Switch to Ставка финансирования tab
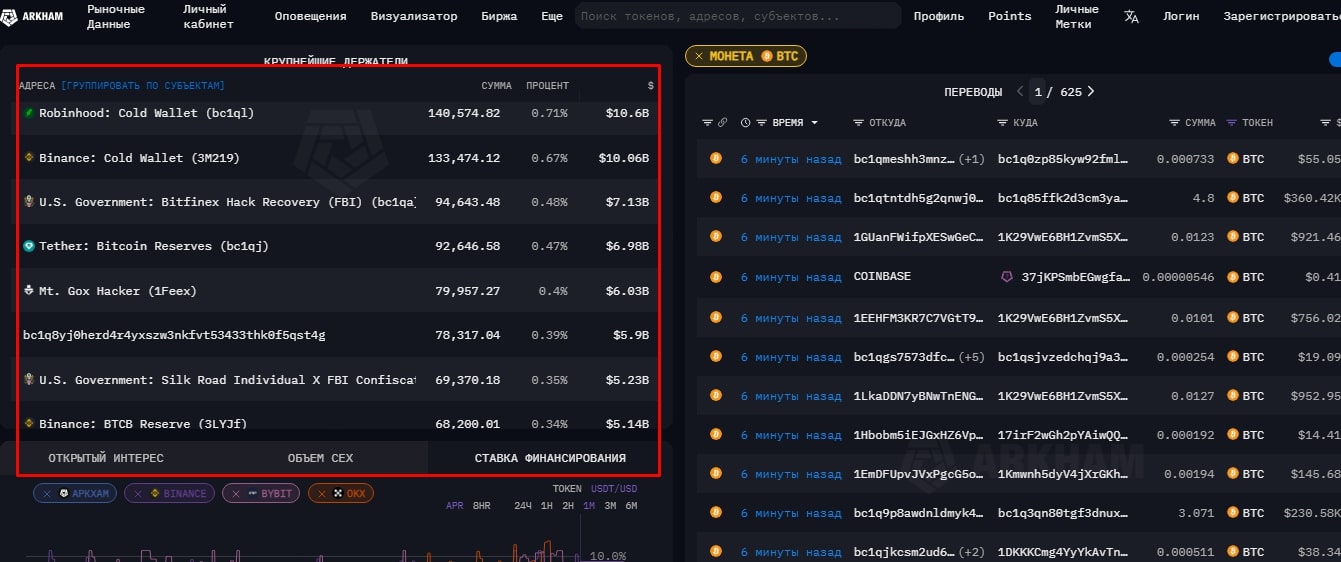 click(x=550, y=458)
